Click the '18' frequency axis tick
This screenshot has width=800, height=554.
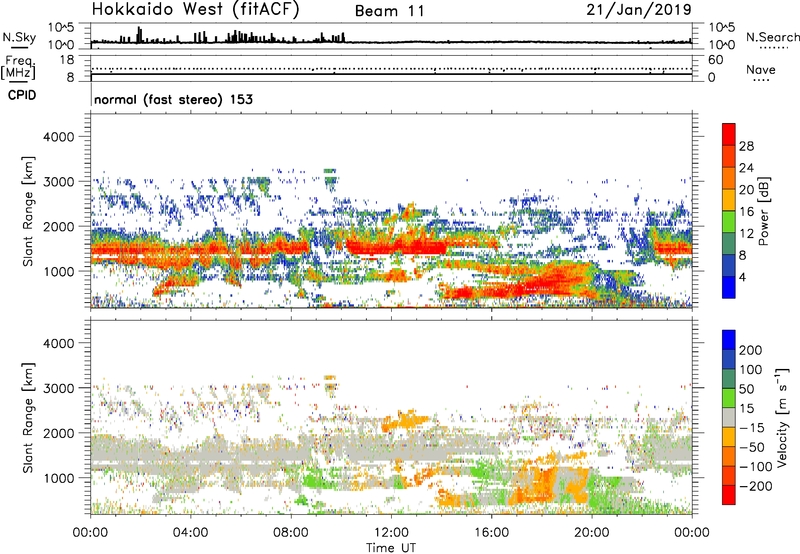click(x=67, y=60)
